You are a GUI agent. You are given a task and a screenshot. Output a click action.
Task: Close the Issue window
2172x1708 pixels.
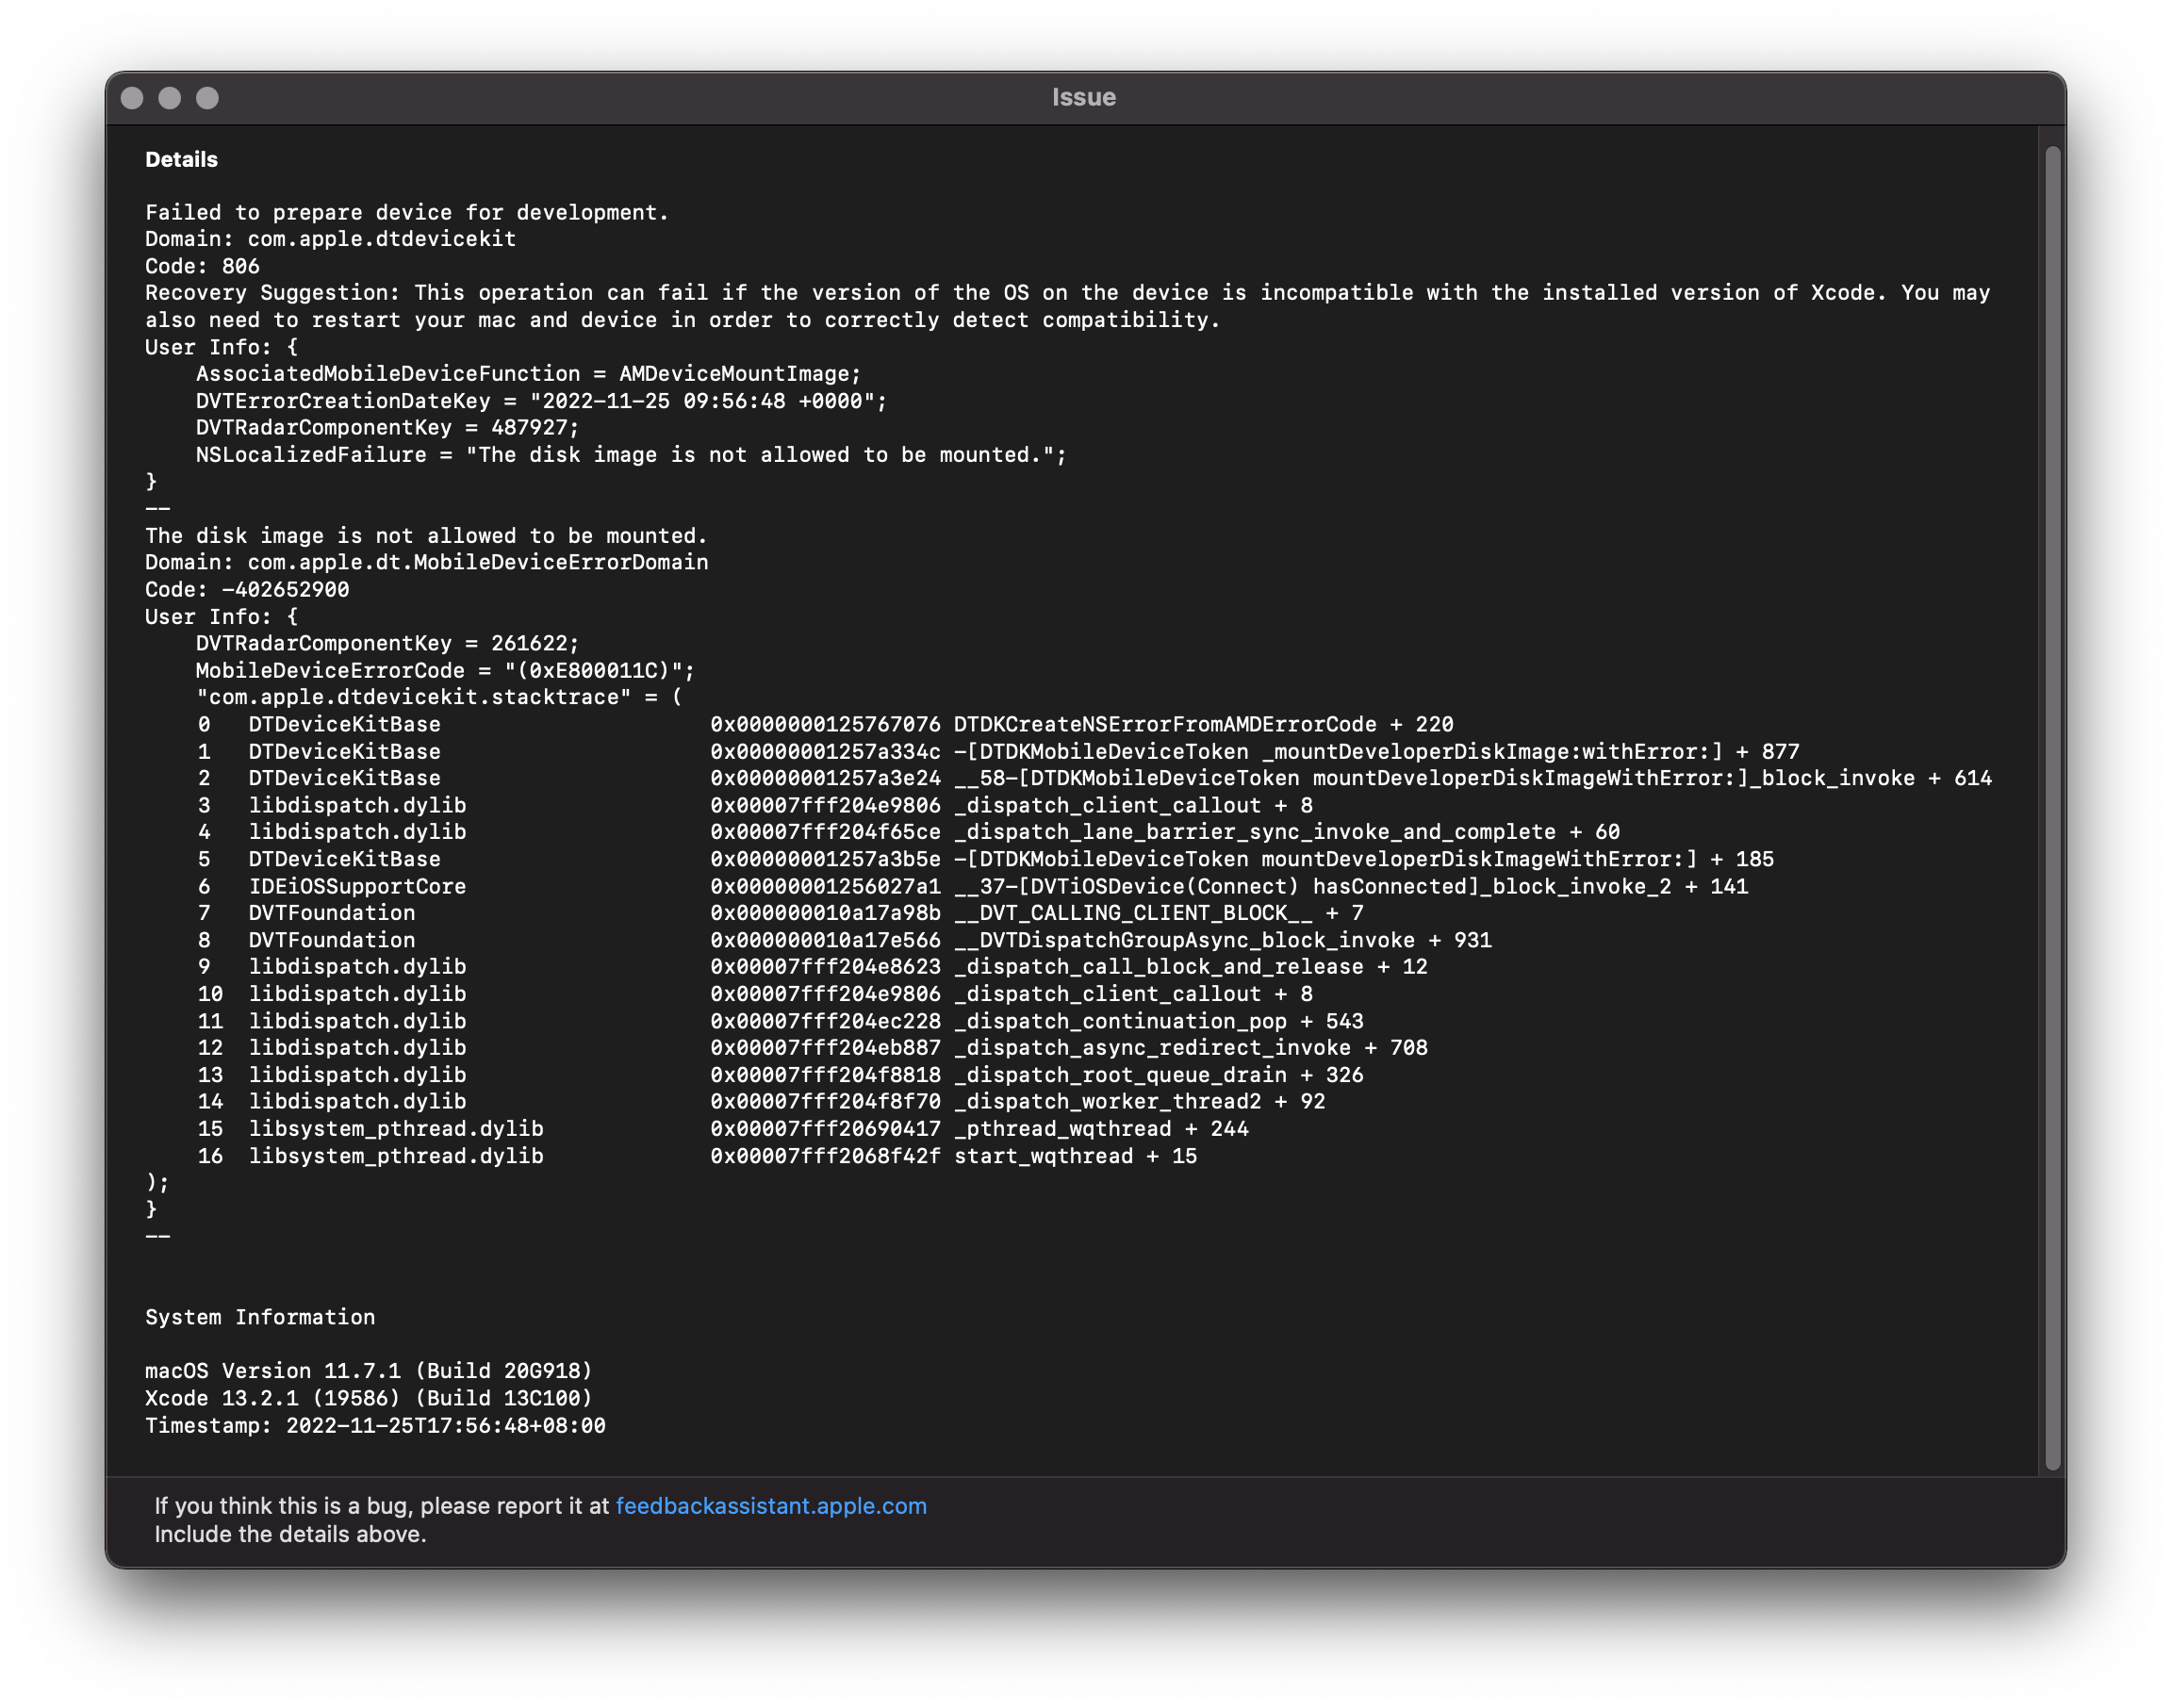click(132, 97)
